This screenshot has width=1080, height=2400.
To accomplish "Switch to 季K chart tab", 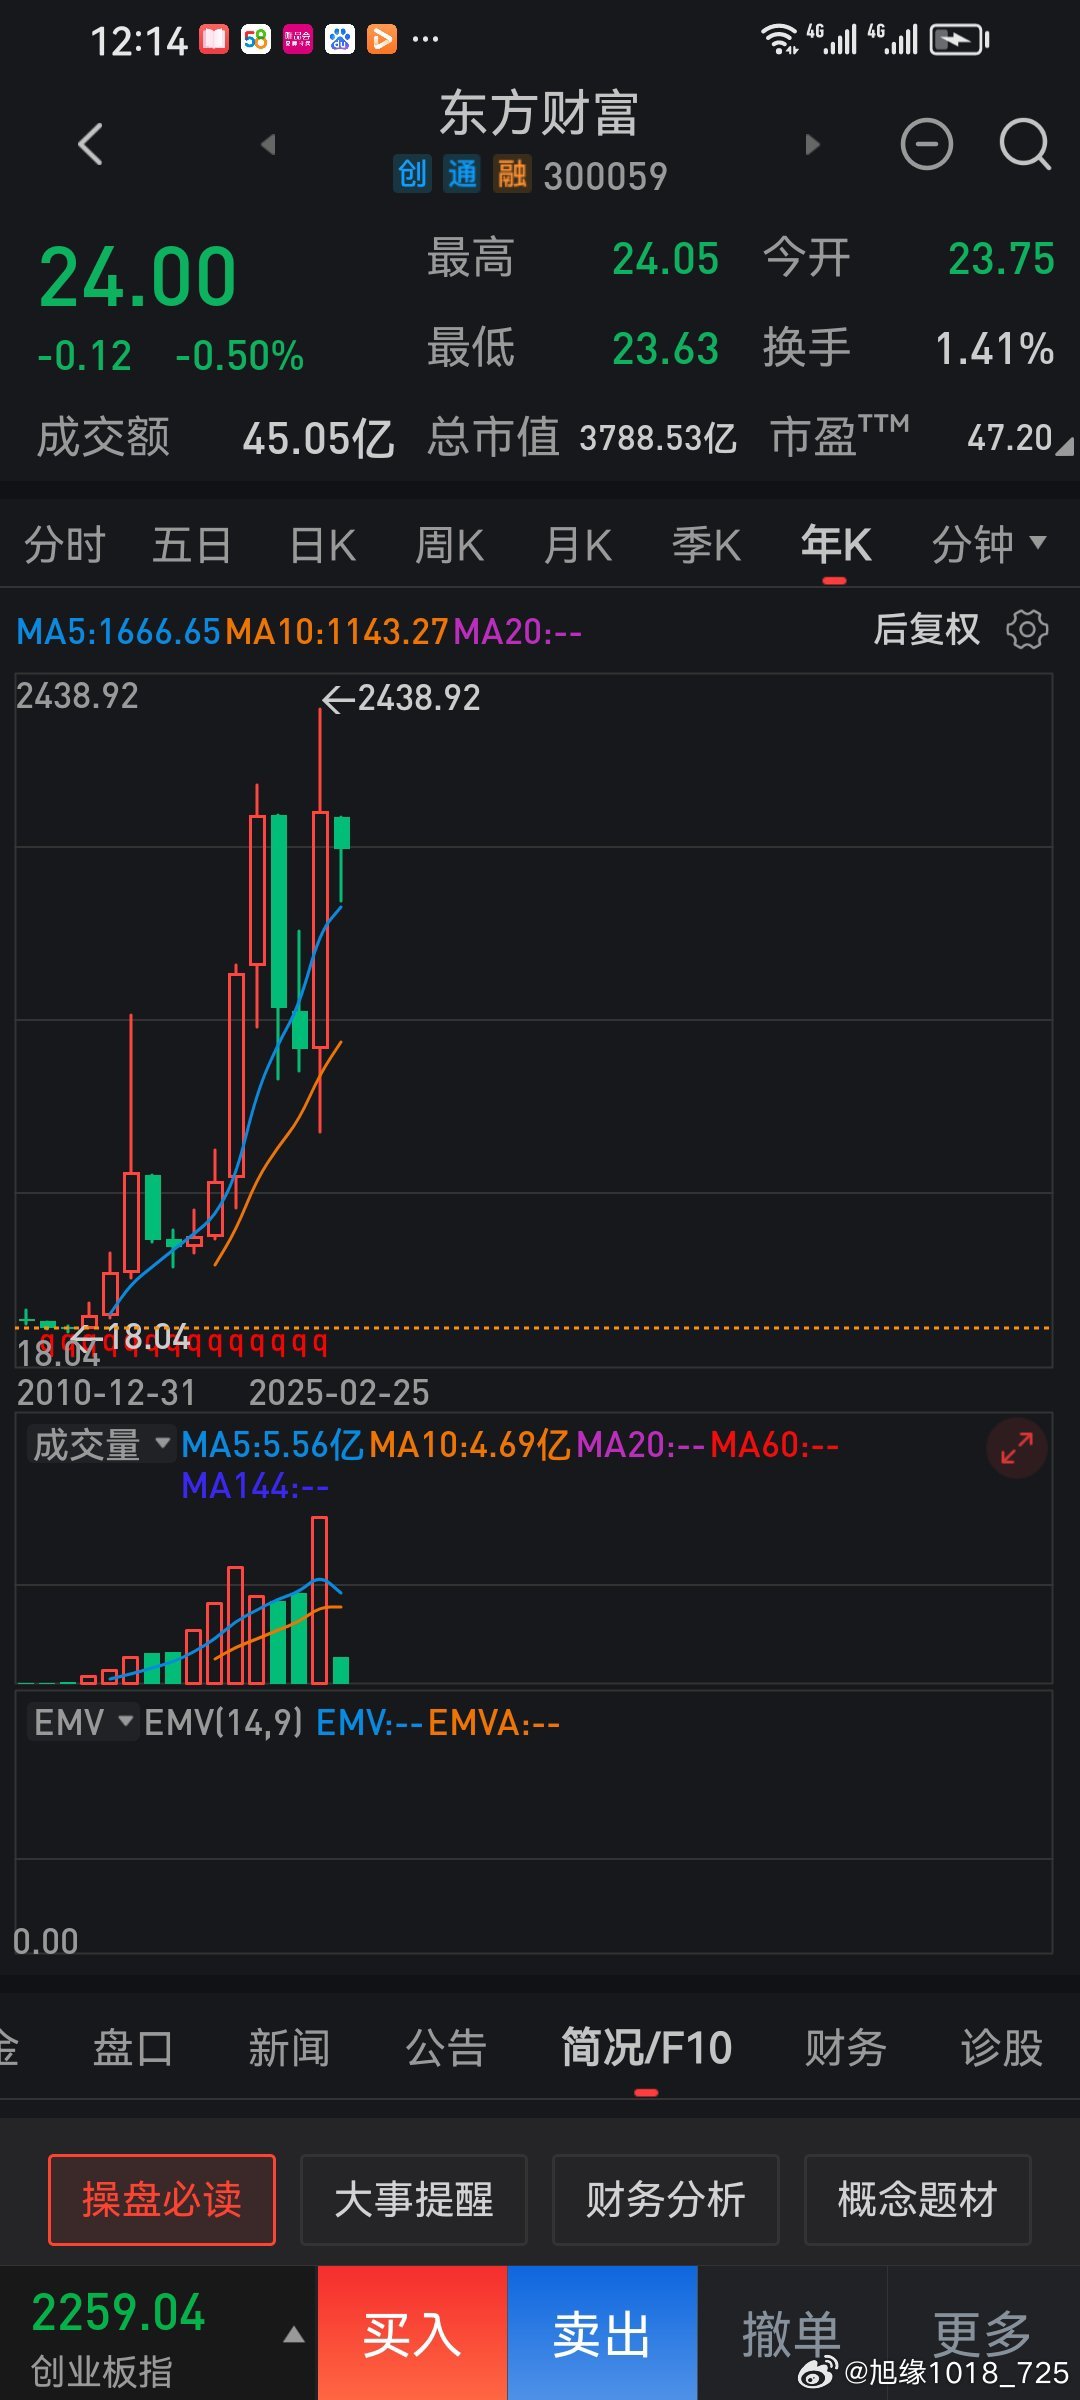I will (706, 545).
